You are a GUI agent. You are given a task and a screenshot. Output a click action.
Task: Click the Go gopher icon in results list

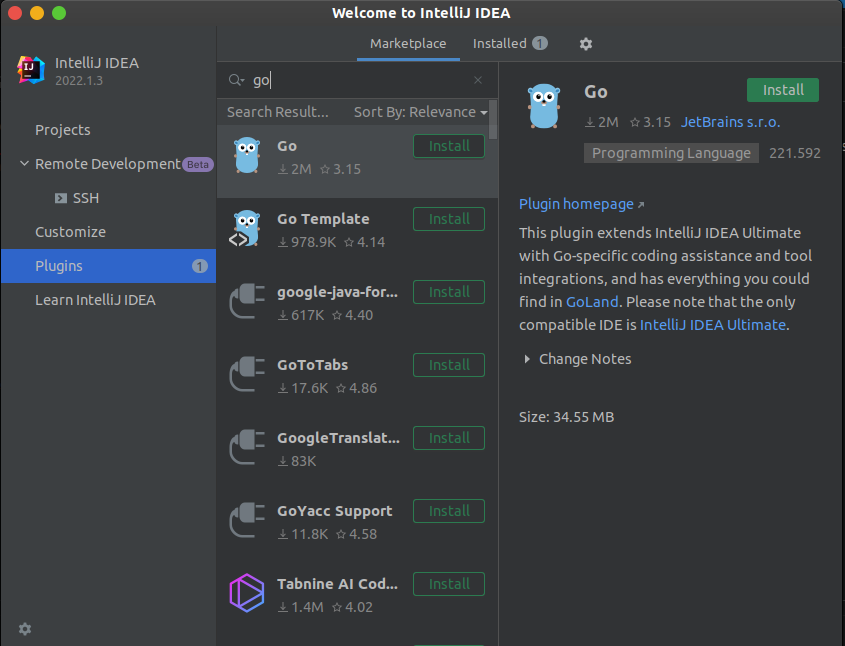(246, 156)
